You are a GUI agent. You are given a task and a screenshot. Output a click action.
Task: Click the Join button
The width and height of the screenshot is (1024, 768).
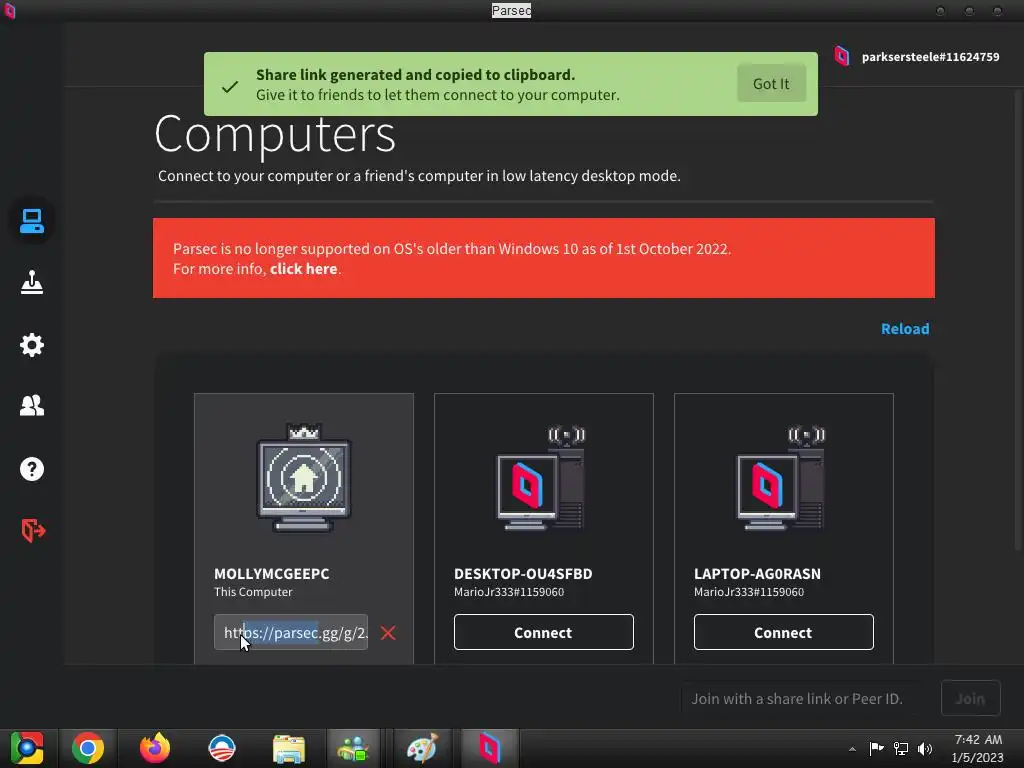click(x=970, y=699)
